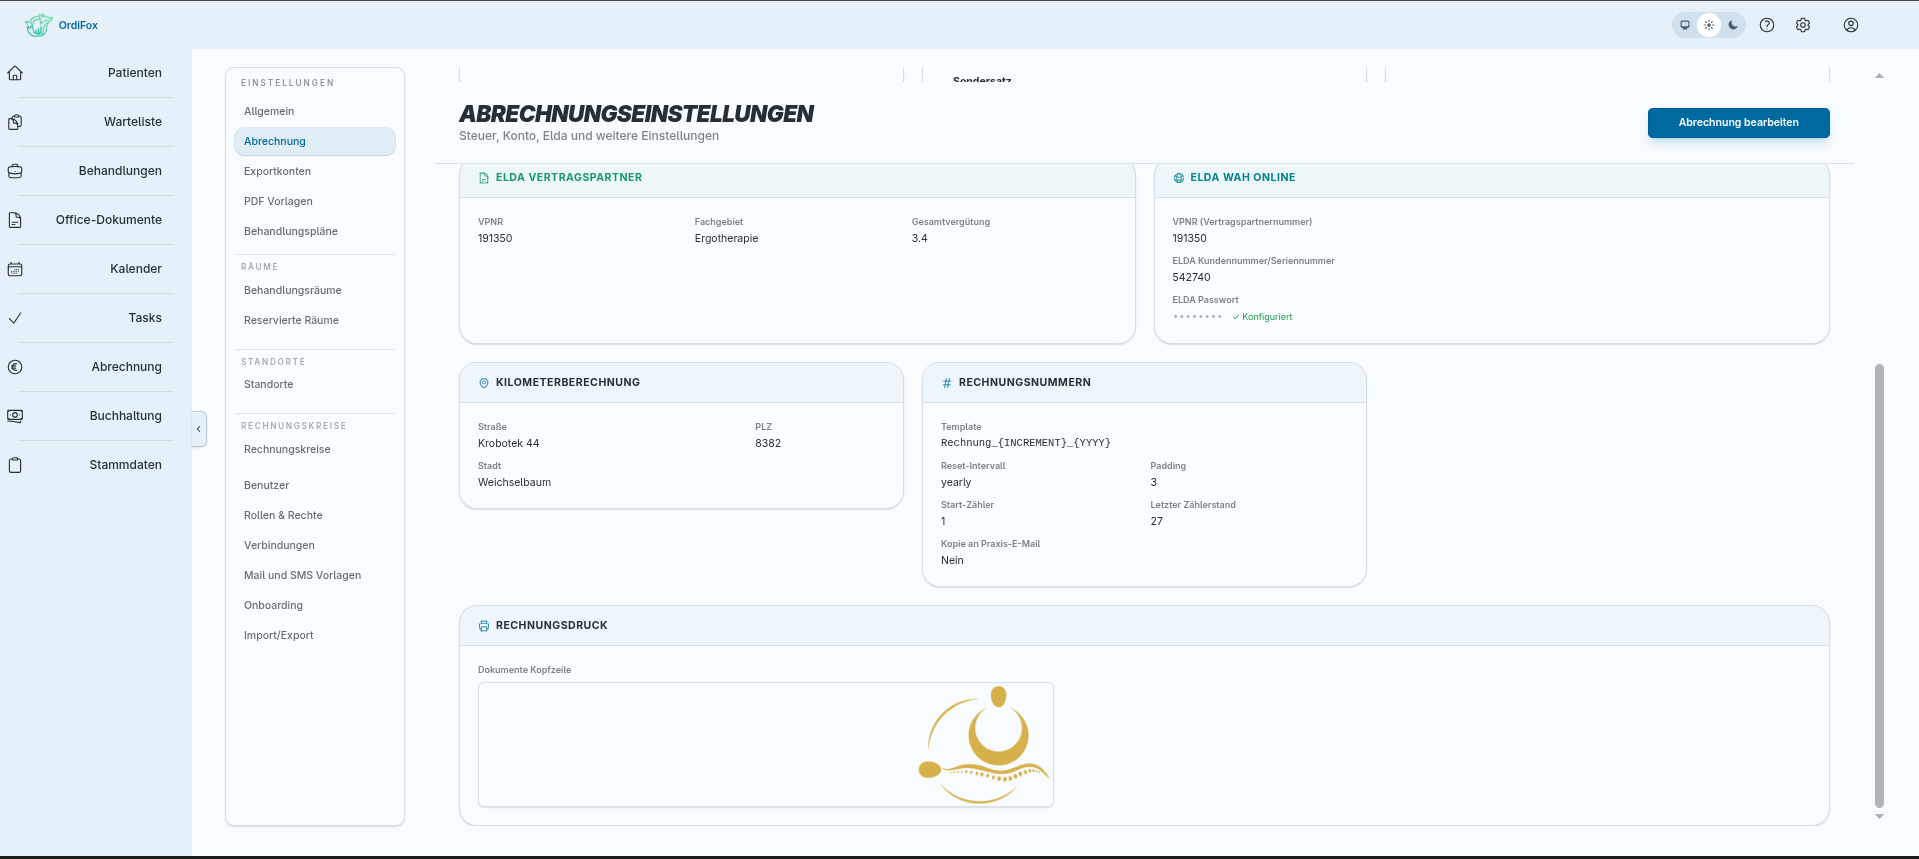Click Behandlungen briefcase icon

[15, 171]
